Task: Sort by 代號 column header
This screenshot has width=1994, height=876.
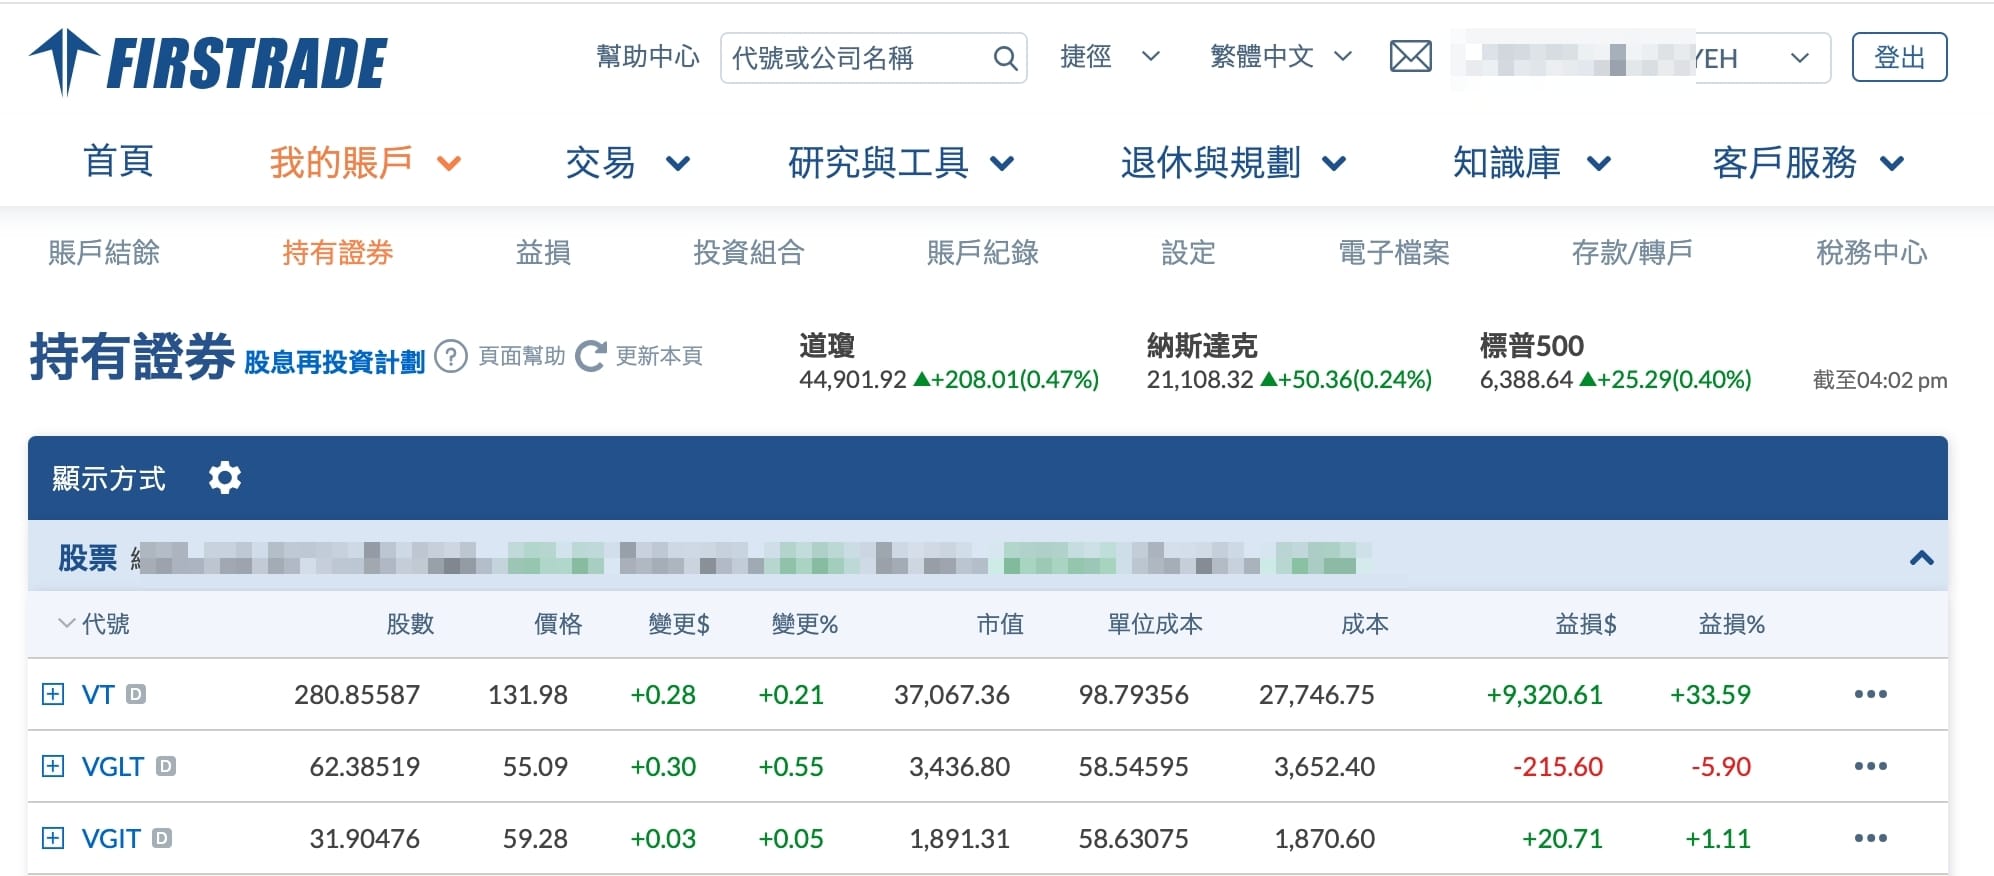Action: (x=93, y=624)
